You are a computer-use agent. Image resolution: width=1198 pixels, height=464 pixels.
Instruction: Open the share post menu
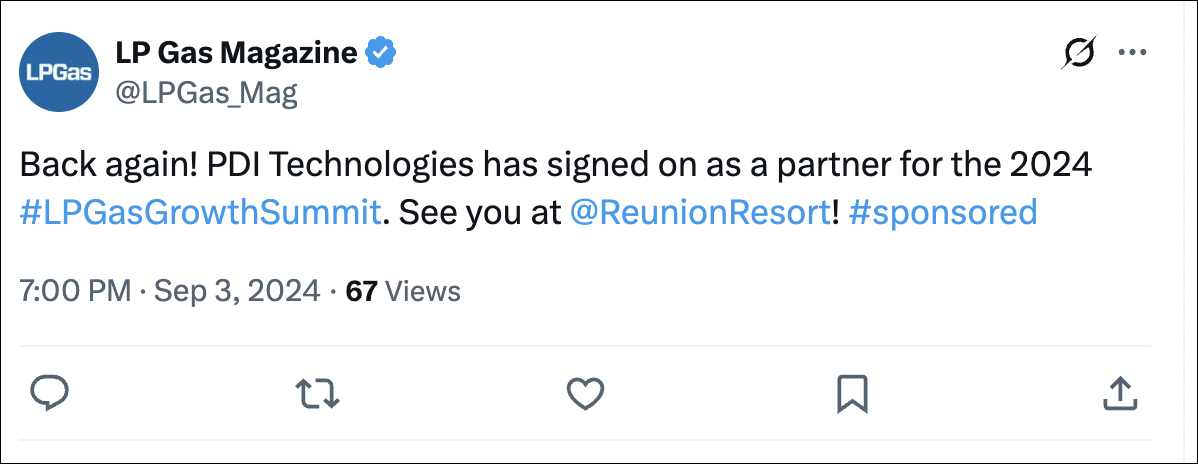pos(1118,392)
